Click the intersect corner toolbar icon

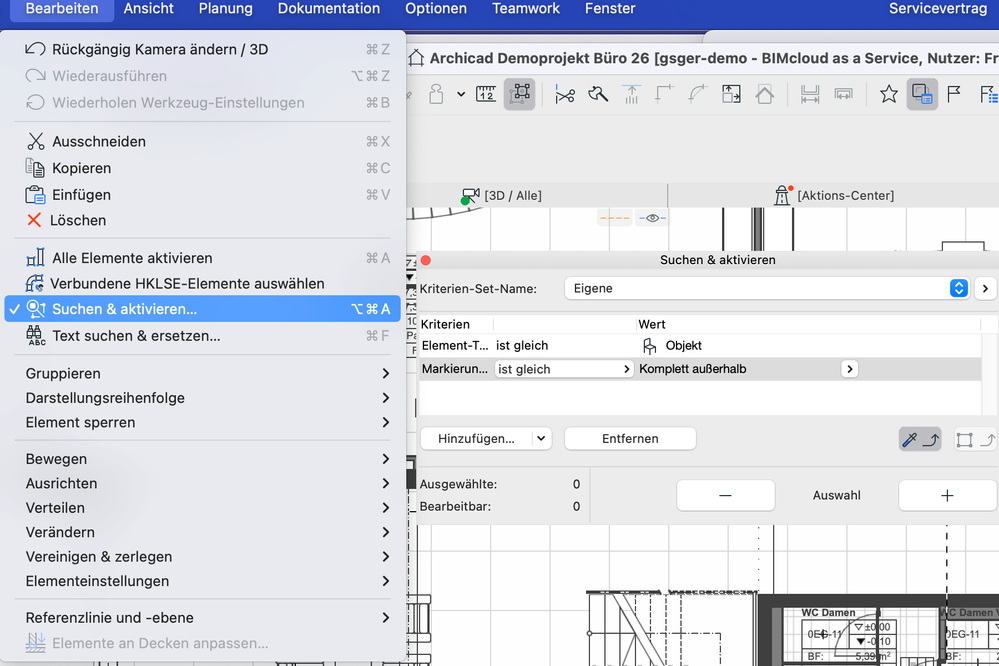(x=664, y=94)
